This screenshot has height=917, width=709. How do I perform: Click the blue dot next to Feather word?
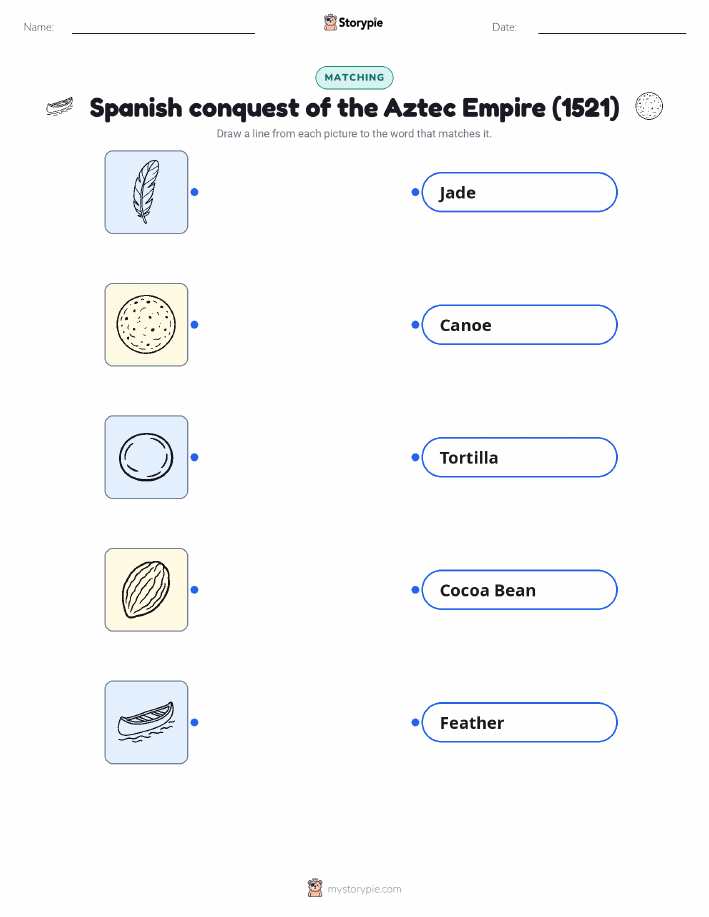point(415,722)
